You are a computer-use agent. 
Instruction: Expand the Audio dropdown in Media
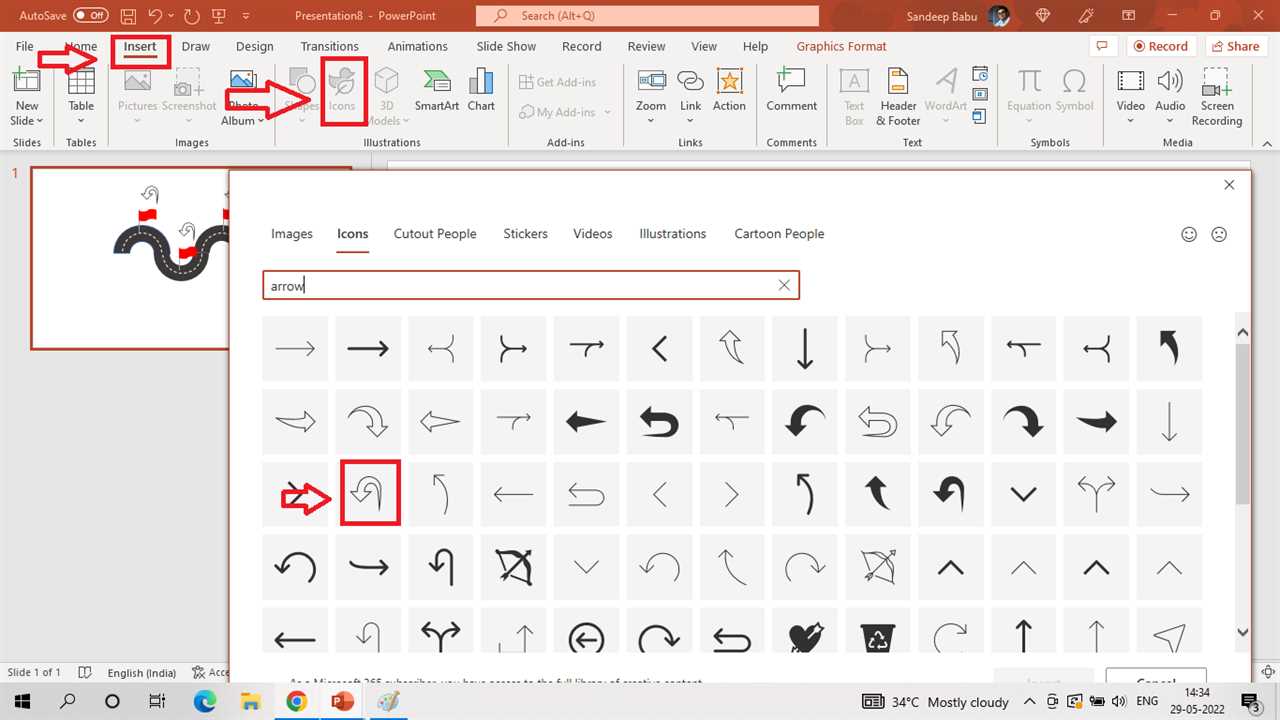(x=1170, y=121)
